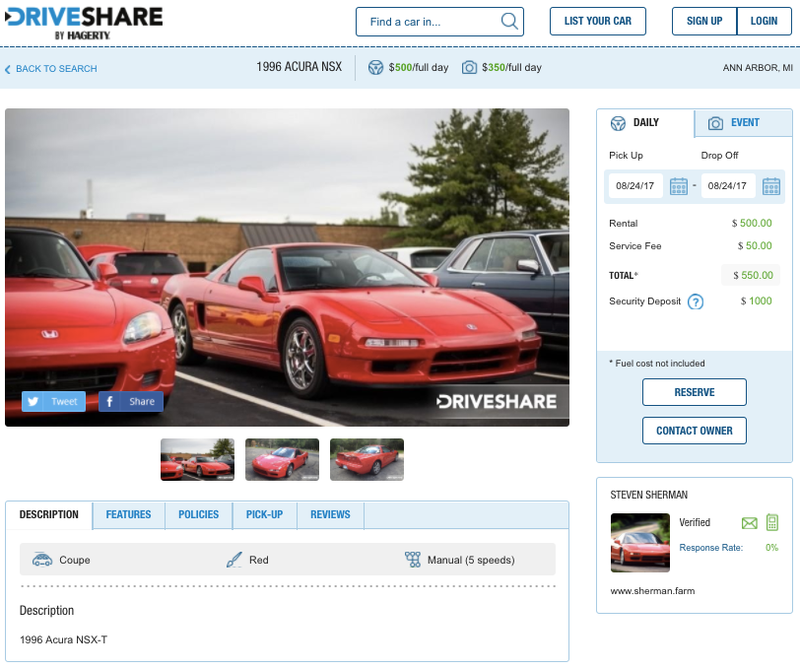
Task: Click the www.sherman.farm text
Action: [x=653, y=591]
